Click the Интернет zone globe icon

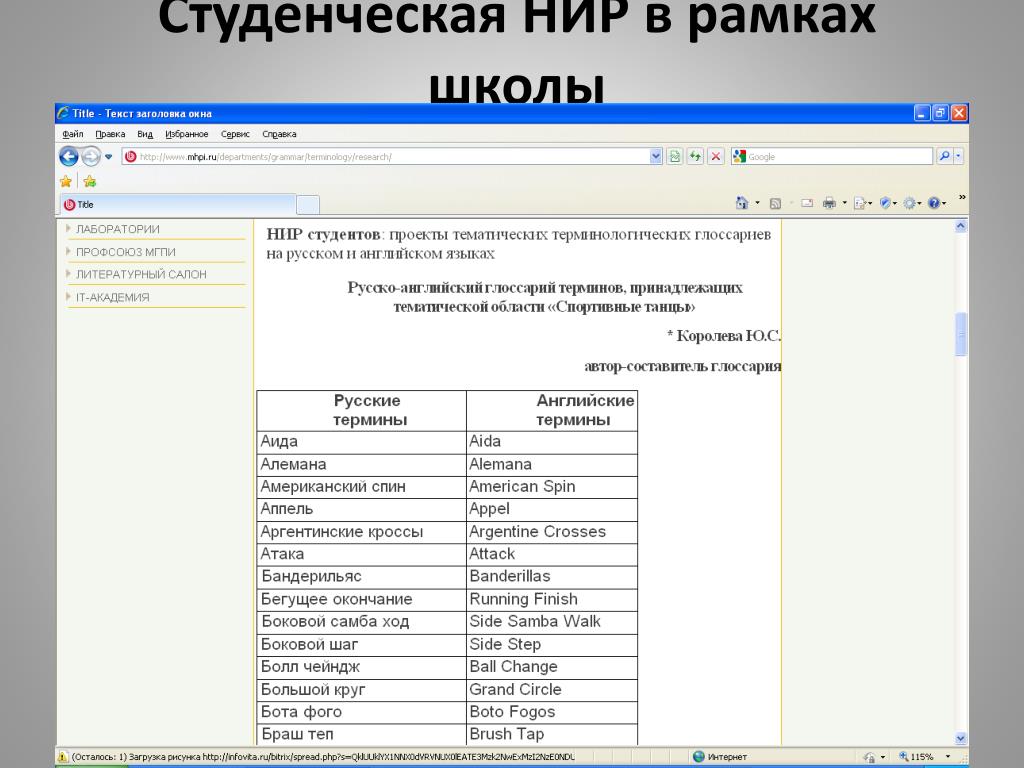coord(698,756)
